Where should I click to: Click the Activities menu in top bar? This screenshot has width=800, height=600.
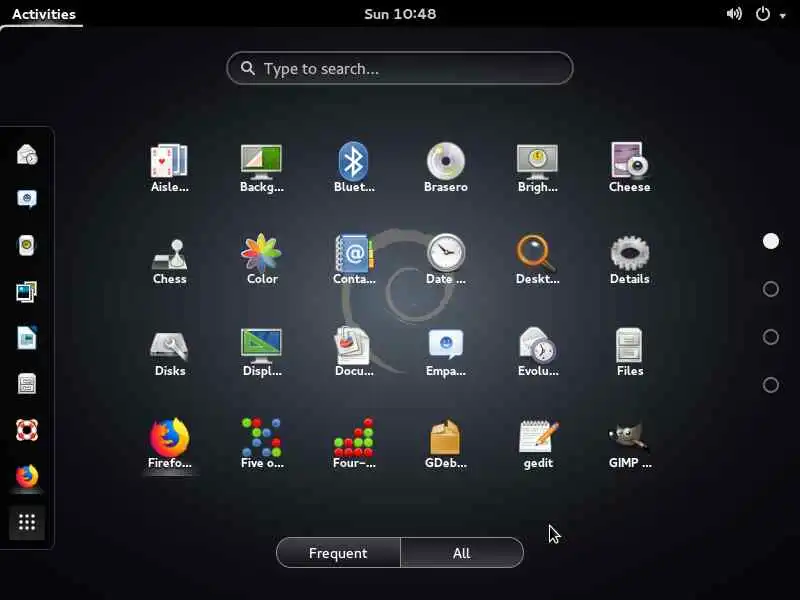pyautogui.click(x=43, y=14)
